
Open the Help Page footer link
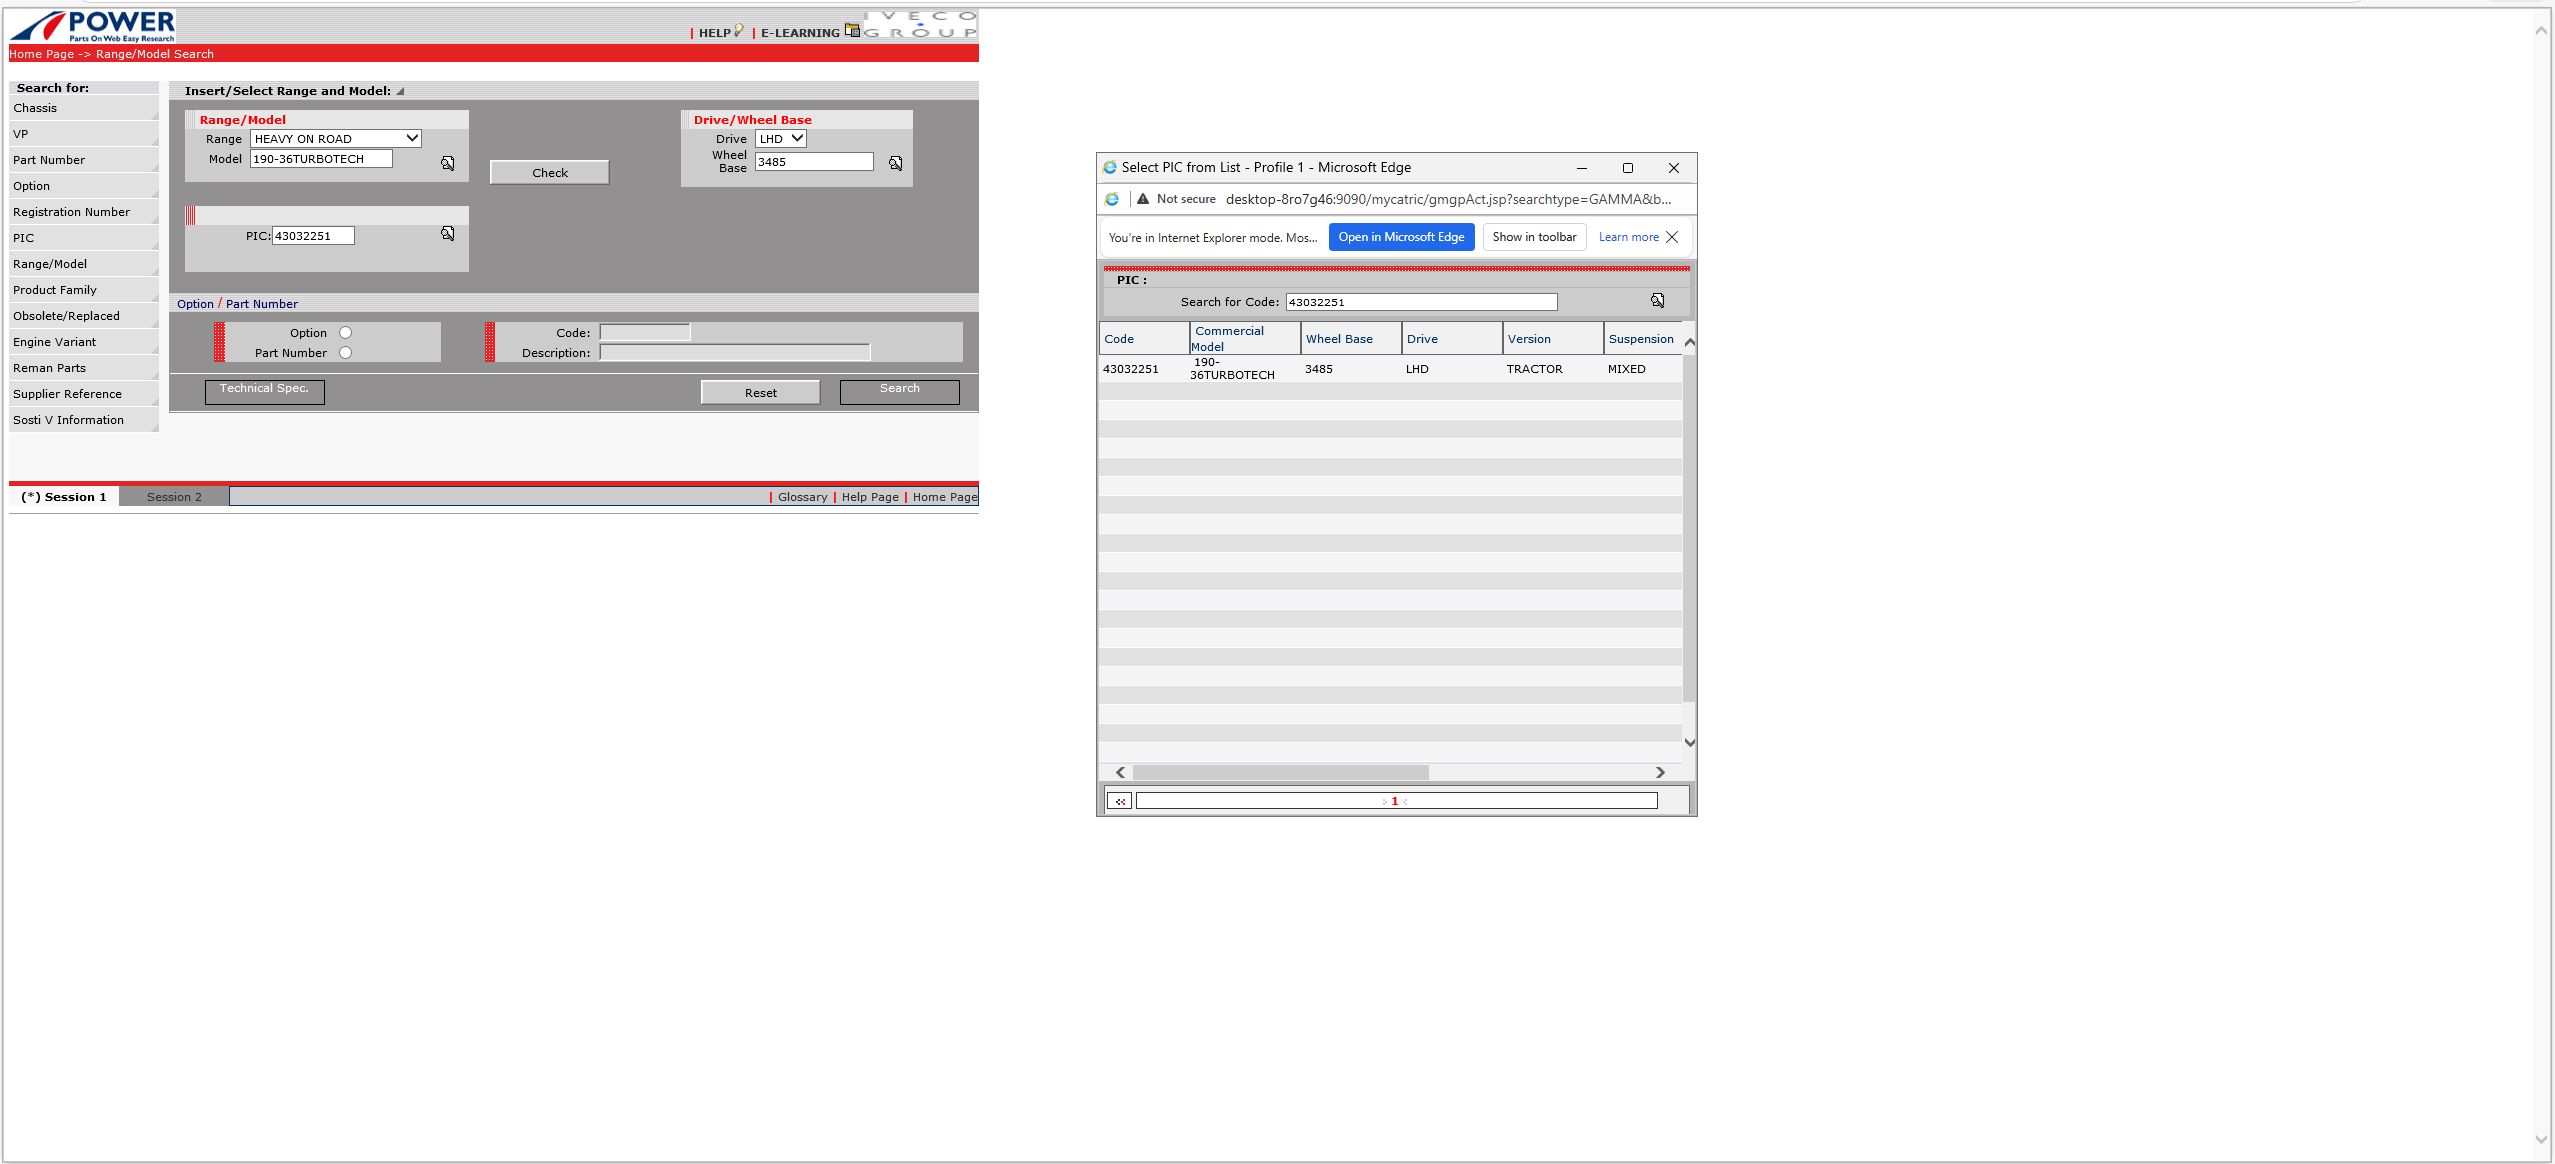click(870, 497)
